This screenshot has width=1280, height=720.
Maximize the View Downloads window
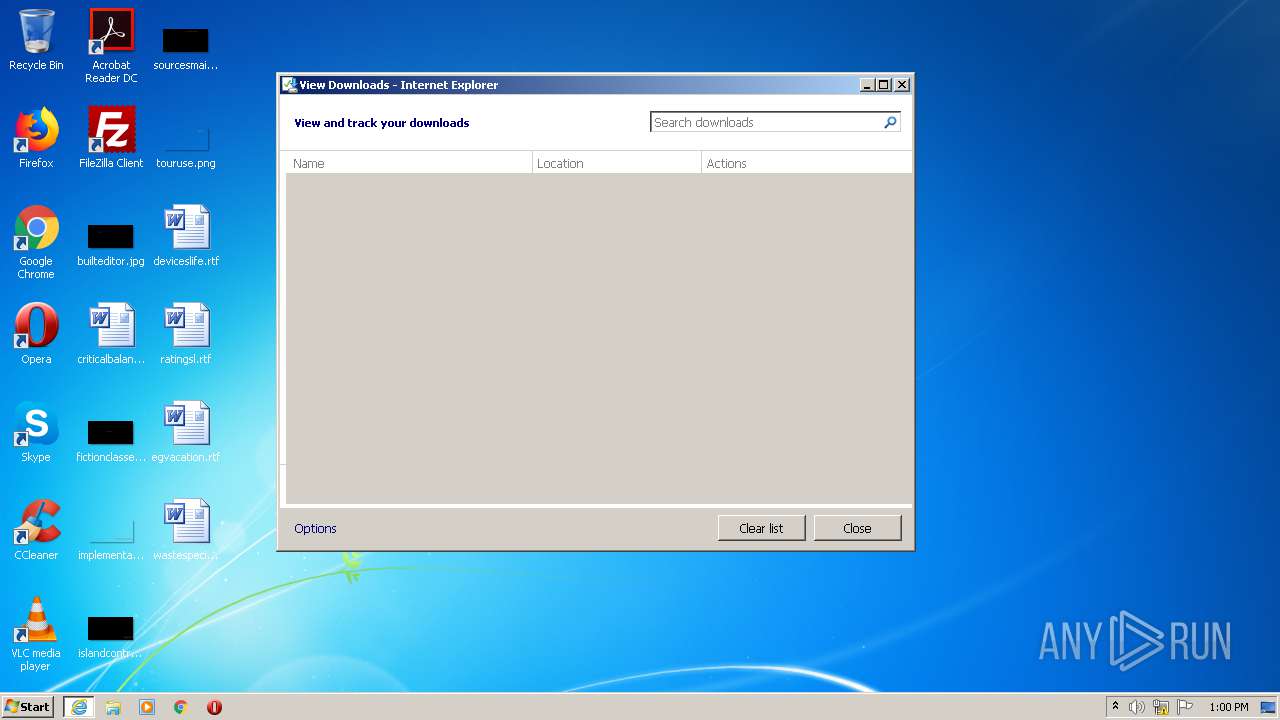884,85
